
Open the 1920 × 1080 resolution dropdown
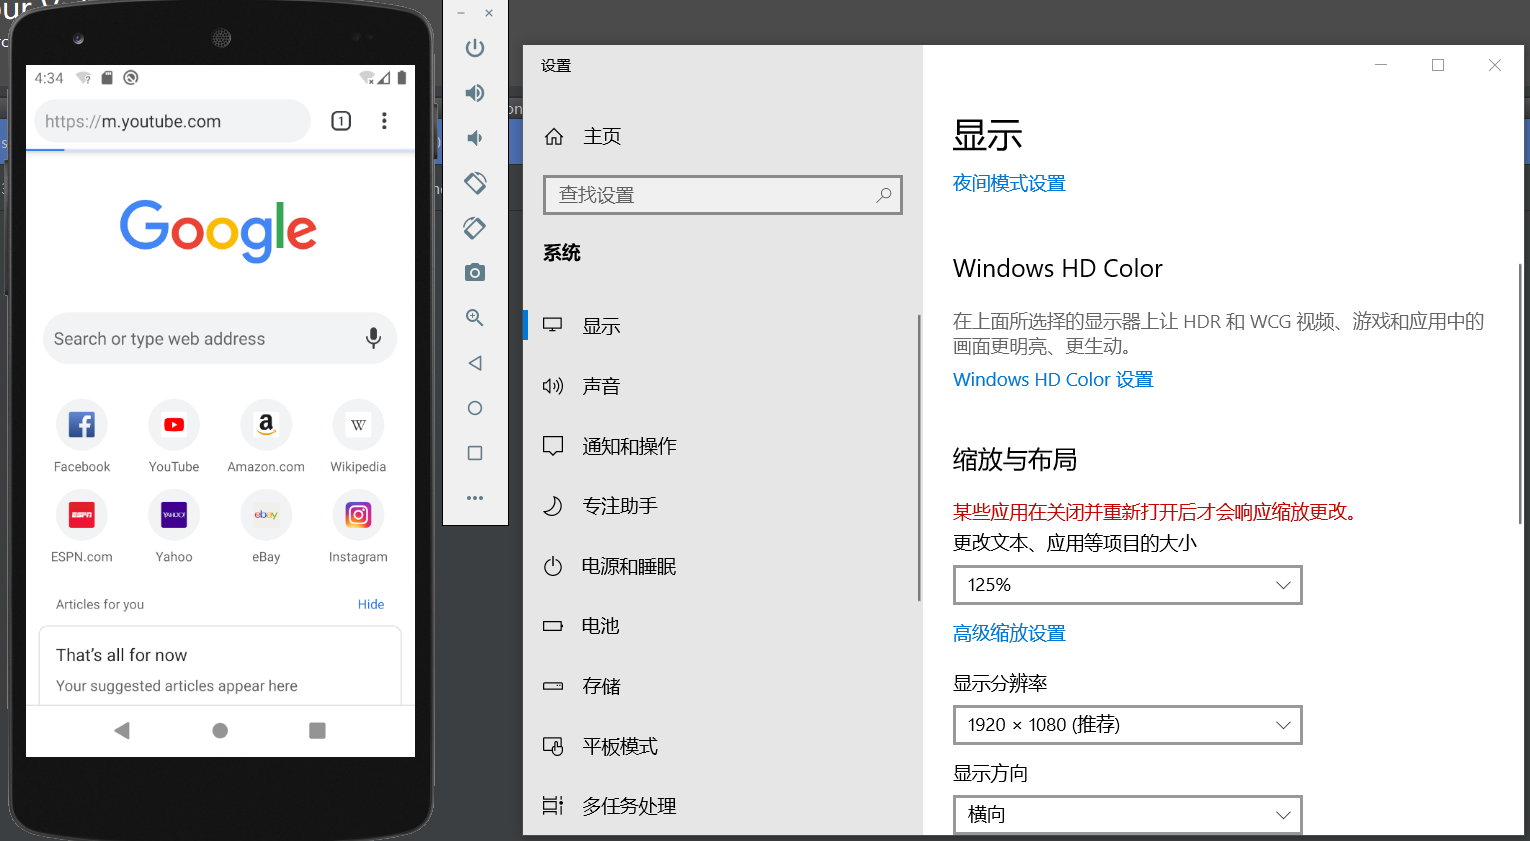(1127, 725)
